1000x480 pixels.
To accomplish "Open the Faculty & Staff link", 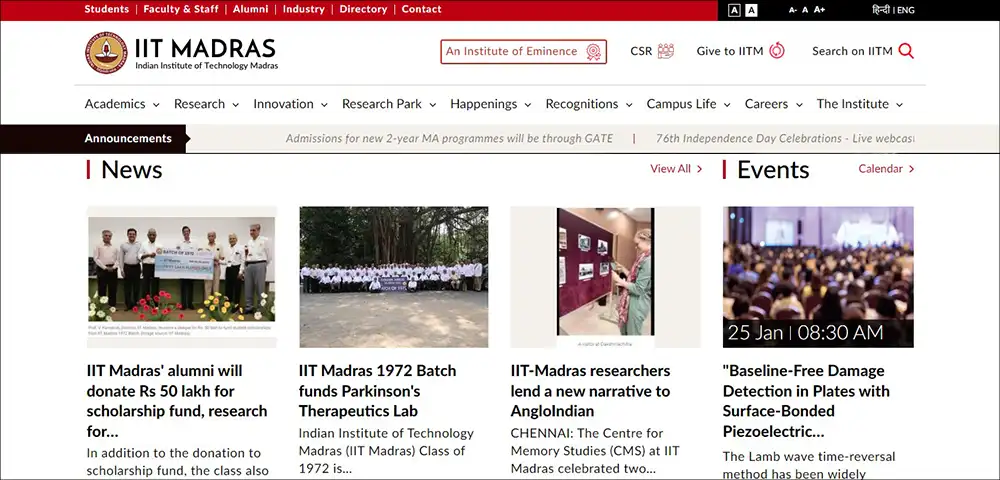I will click(180, 10).
